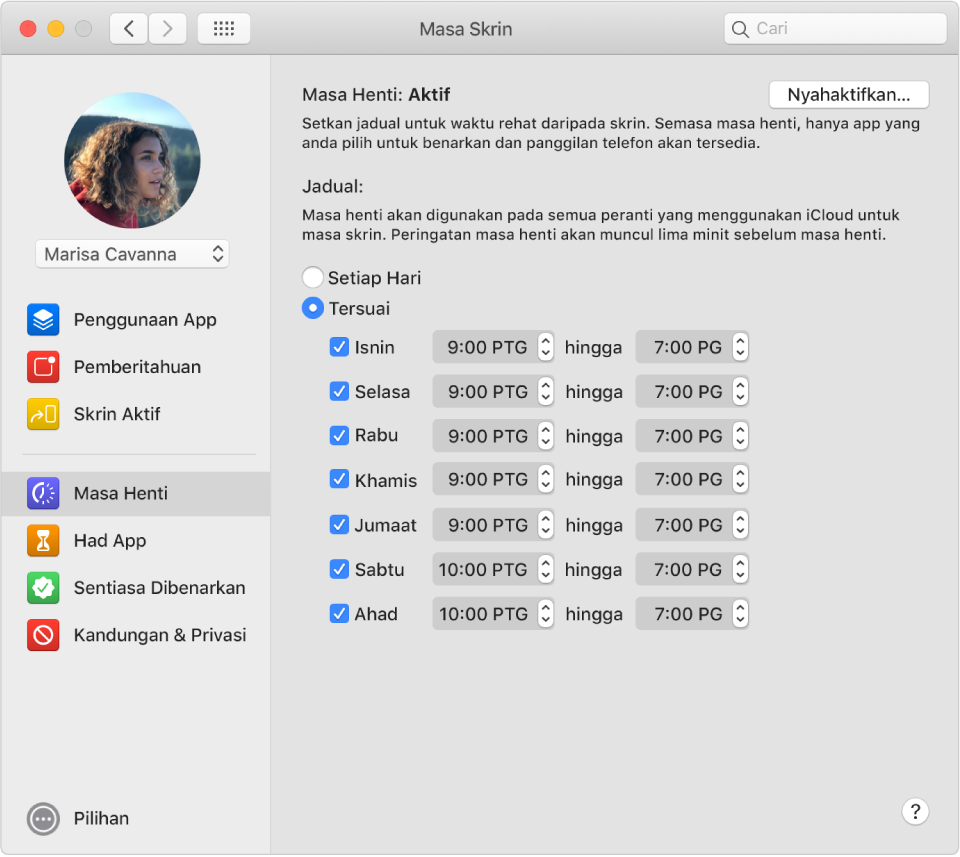Toggle the Rabu checkbox
The height and width of the screenshot is (857, 960).
(x=339, y=436)
